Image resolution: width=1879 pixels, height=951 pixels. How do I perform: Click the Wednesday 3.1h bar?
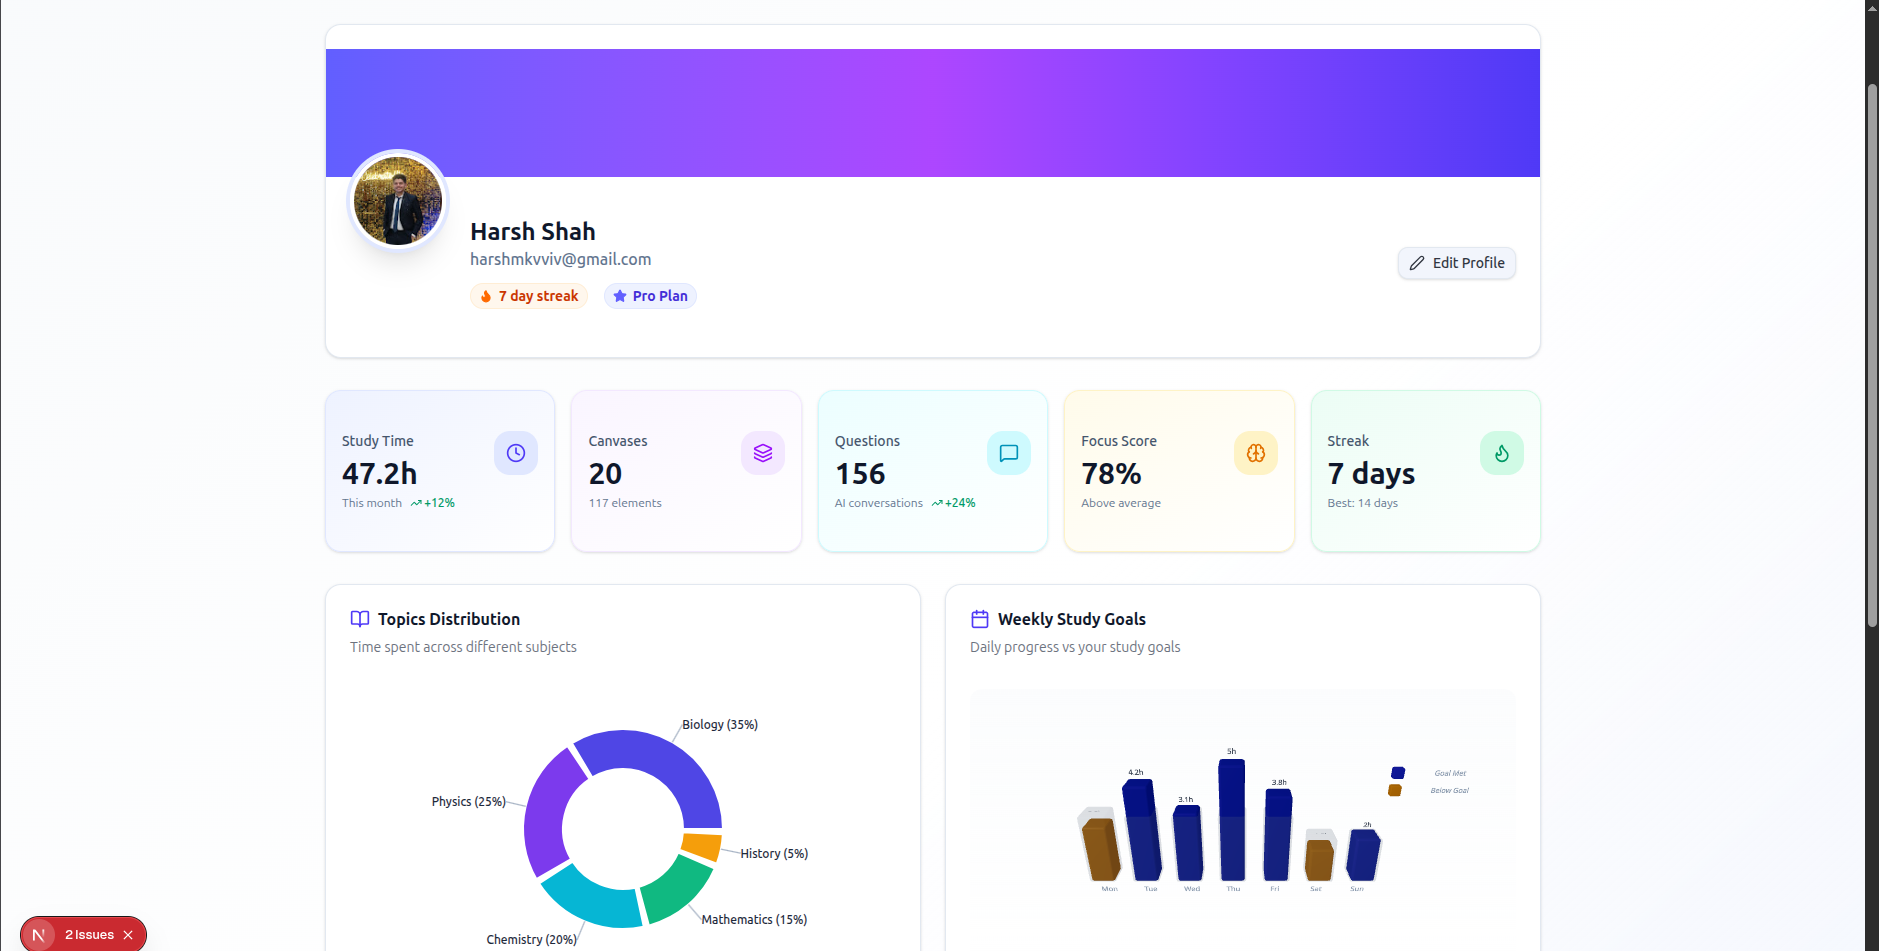[x=1188, y=843]
